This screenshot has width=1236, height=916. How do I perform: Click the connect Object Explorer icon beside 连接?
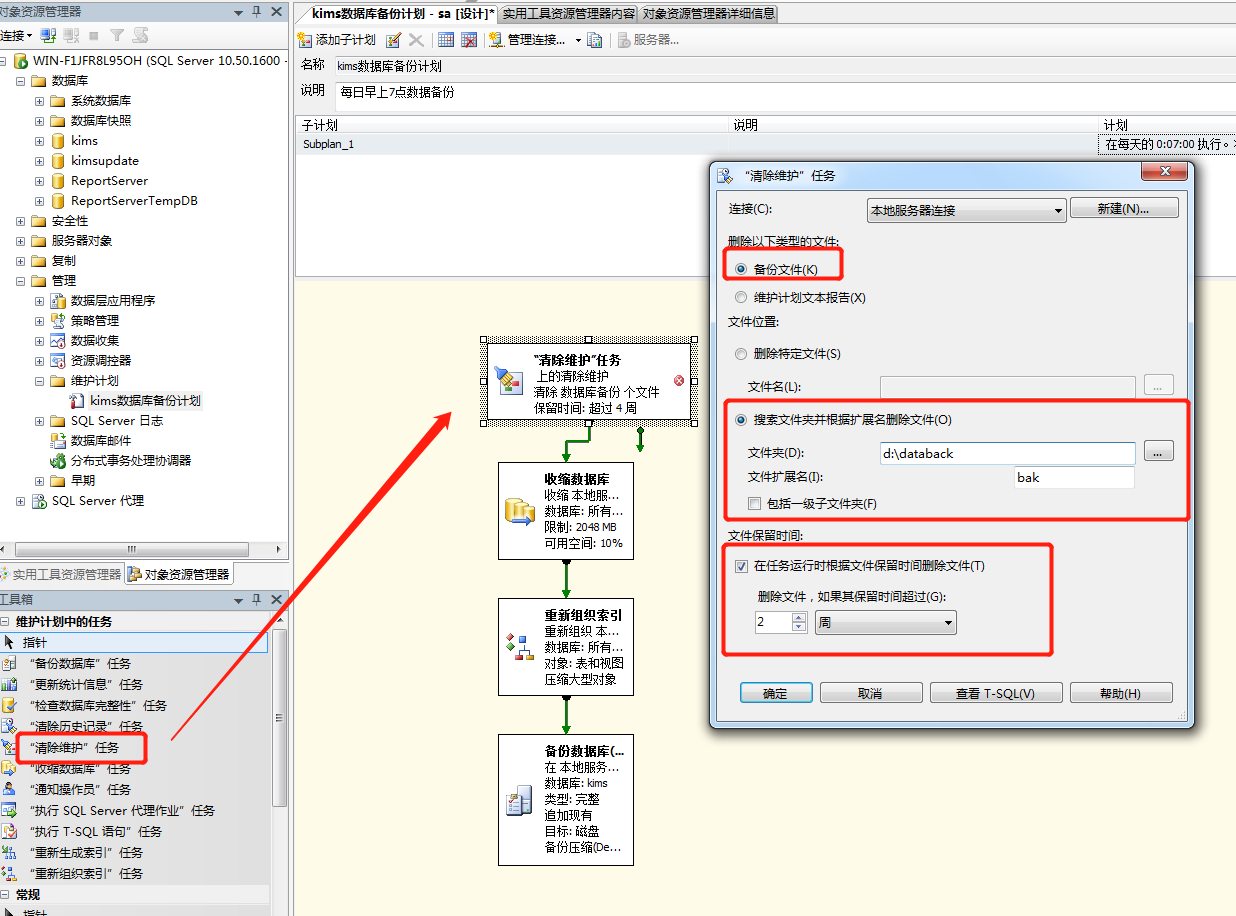pyautogui.click(x=48, y=35)
